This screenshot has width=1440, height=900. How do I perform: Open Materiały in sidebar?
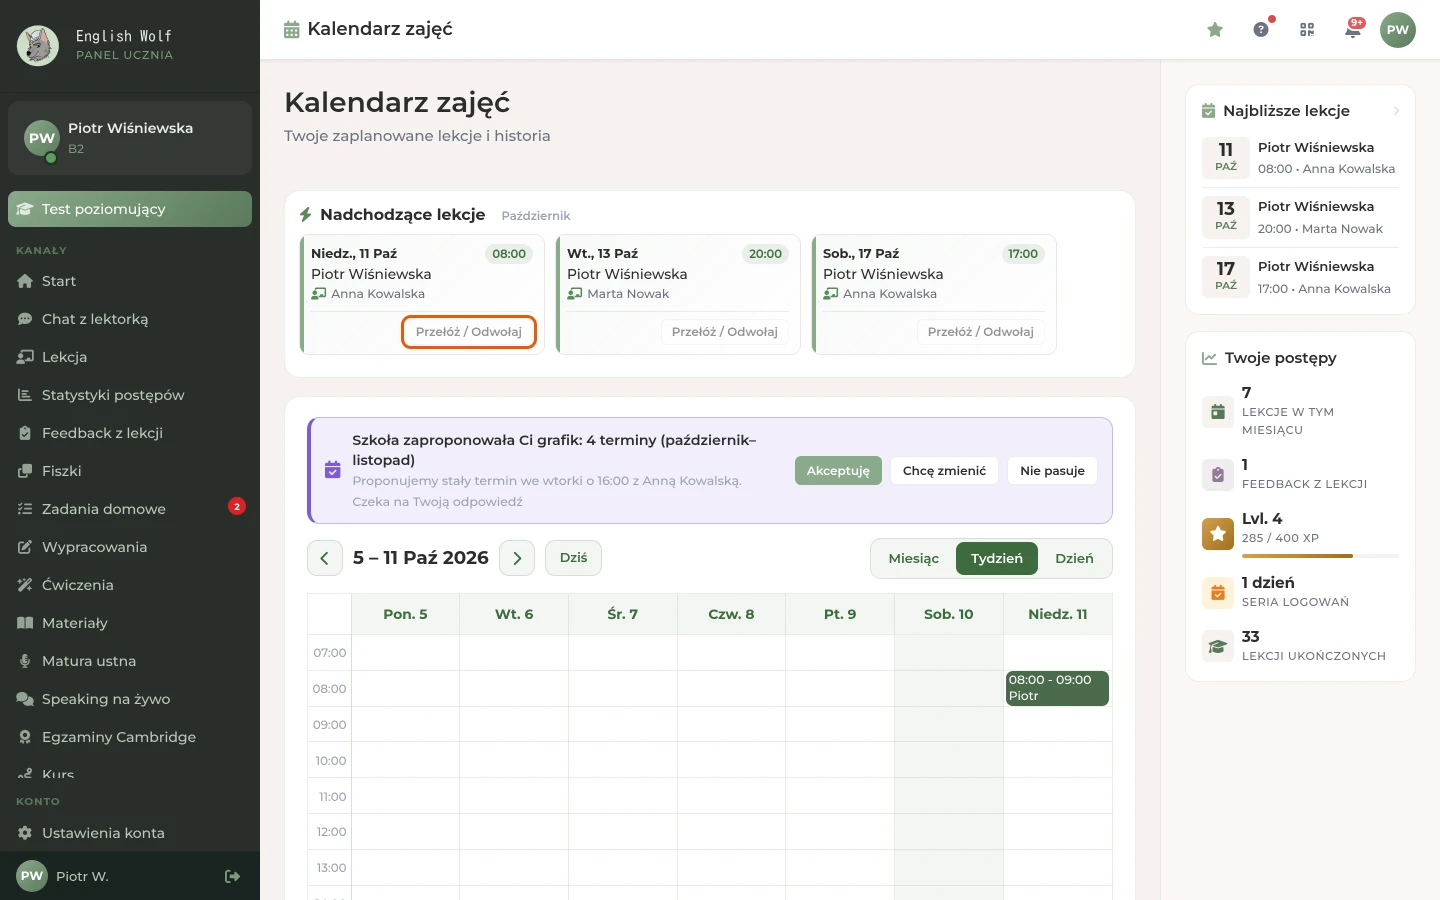click(x=130, y=623)
